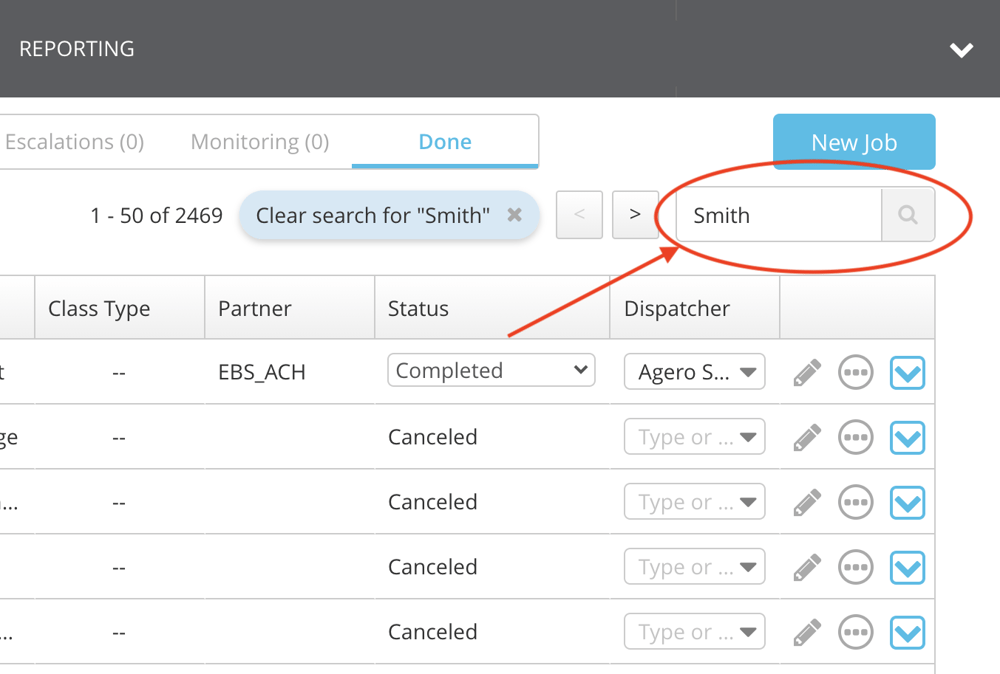Open the Agero dispatcher dropdown

coord(695,372)
